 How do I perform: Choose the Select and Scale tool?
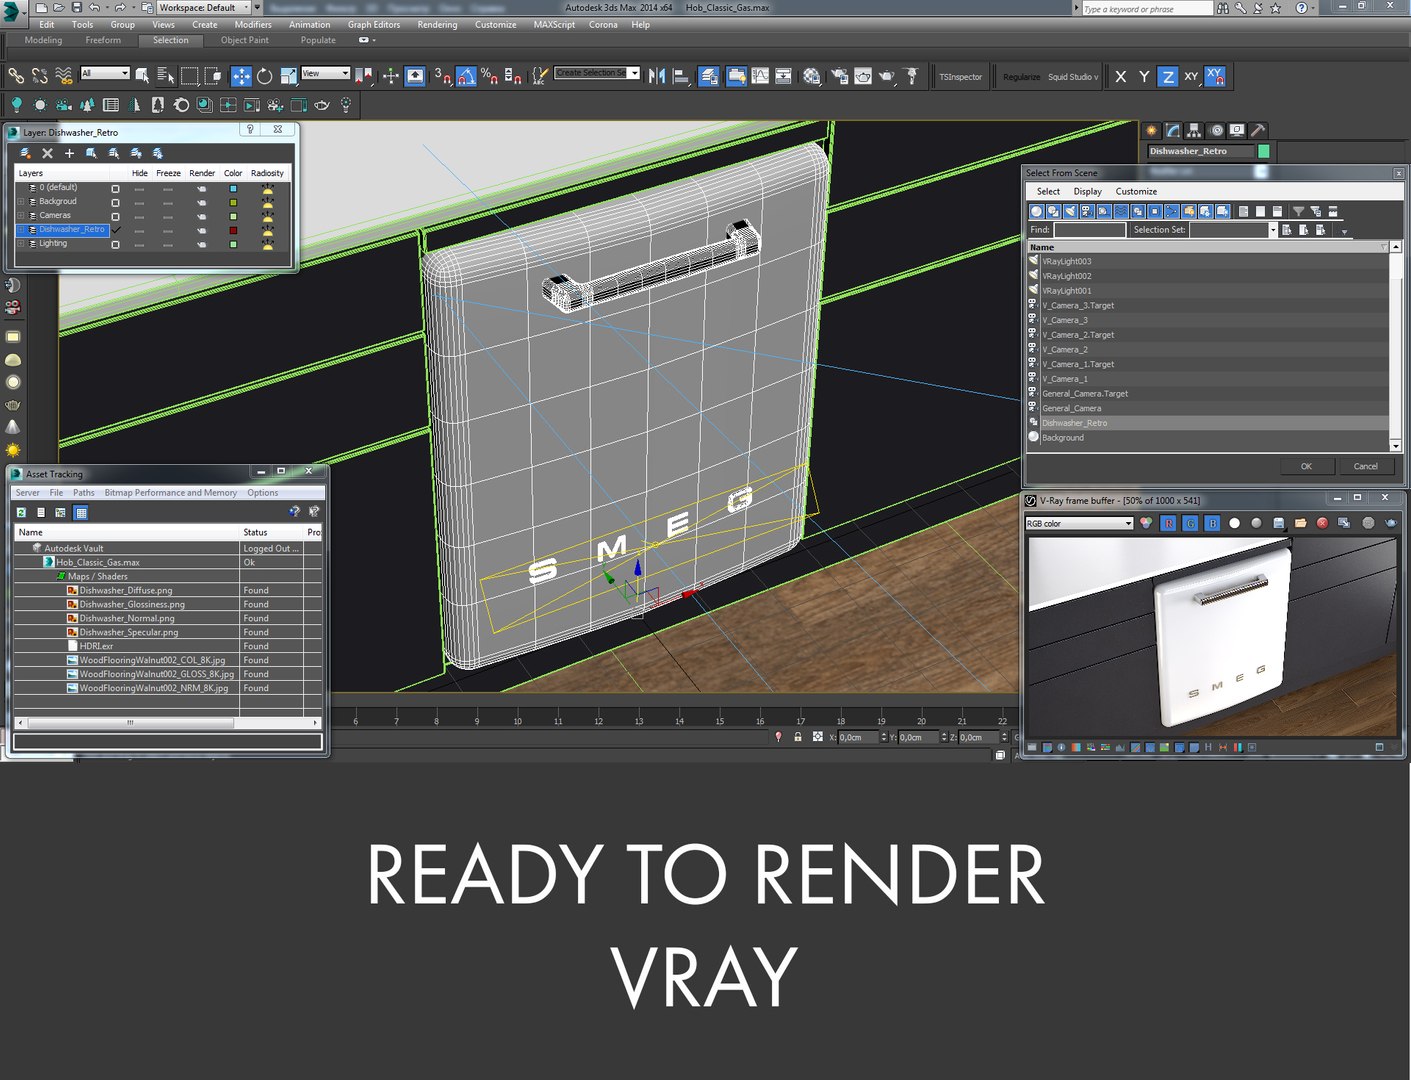point(288,76)
